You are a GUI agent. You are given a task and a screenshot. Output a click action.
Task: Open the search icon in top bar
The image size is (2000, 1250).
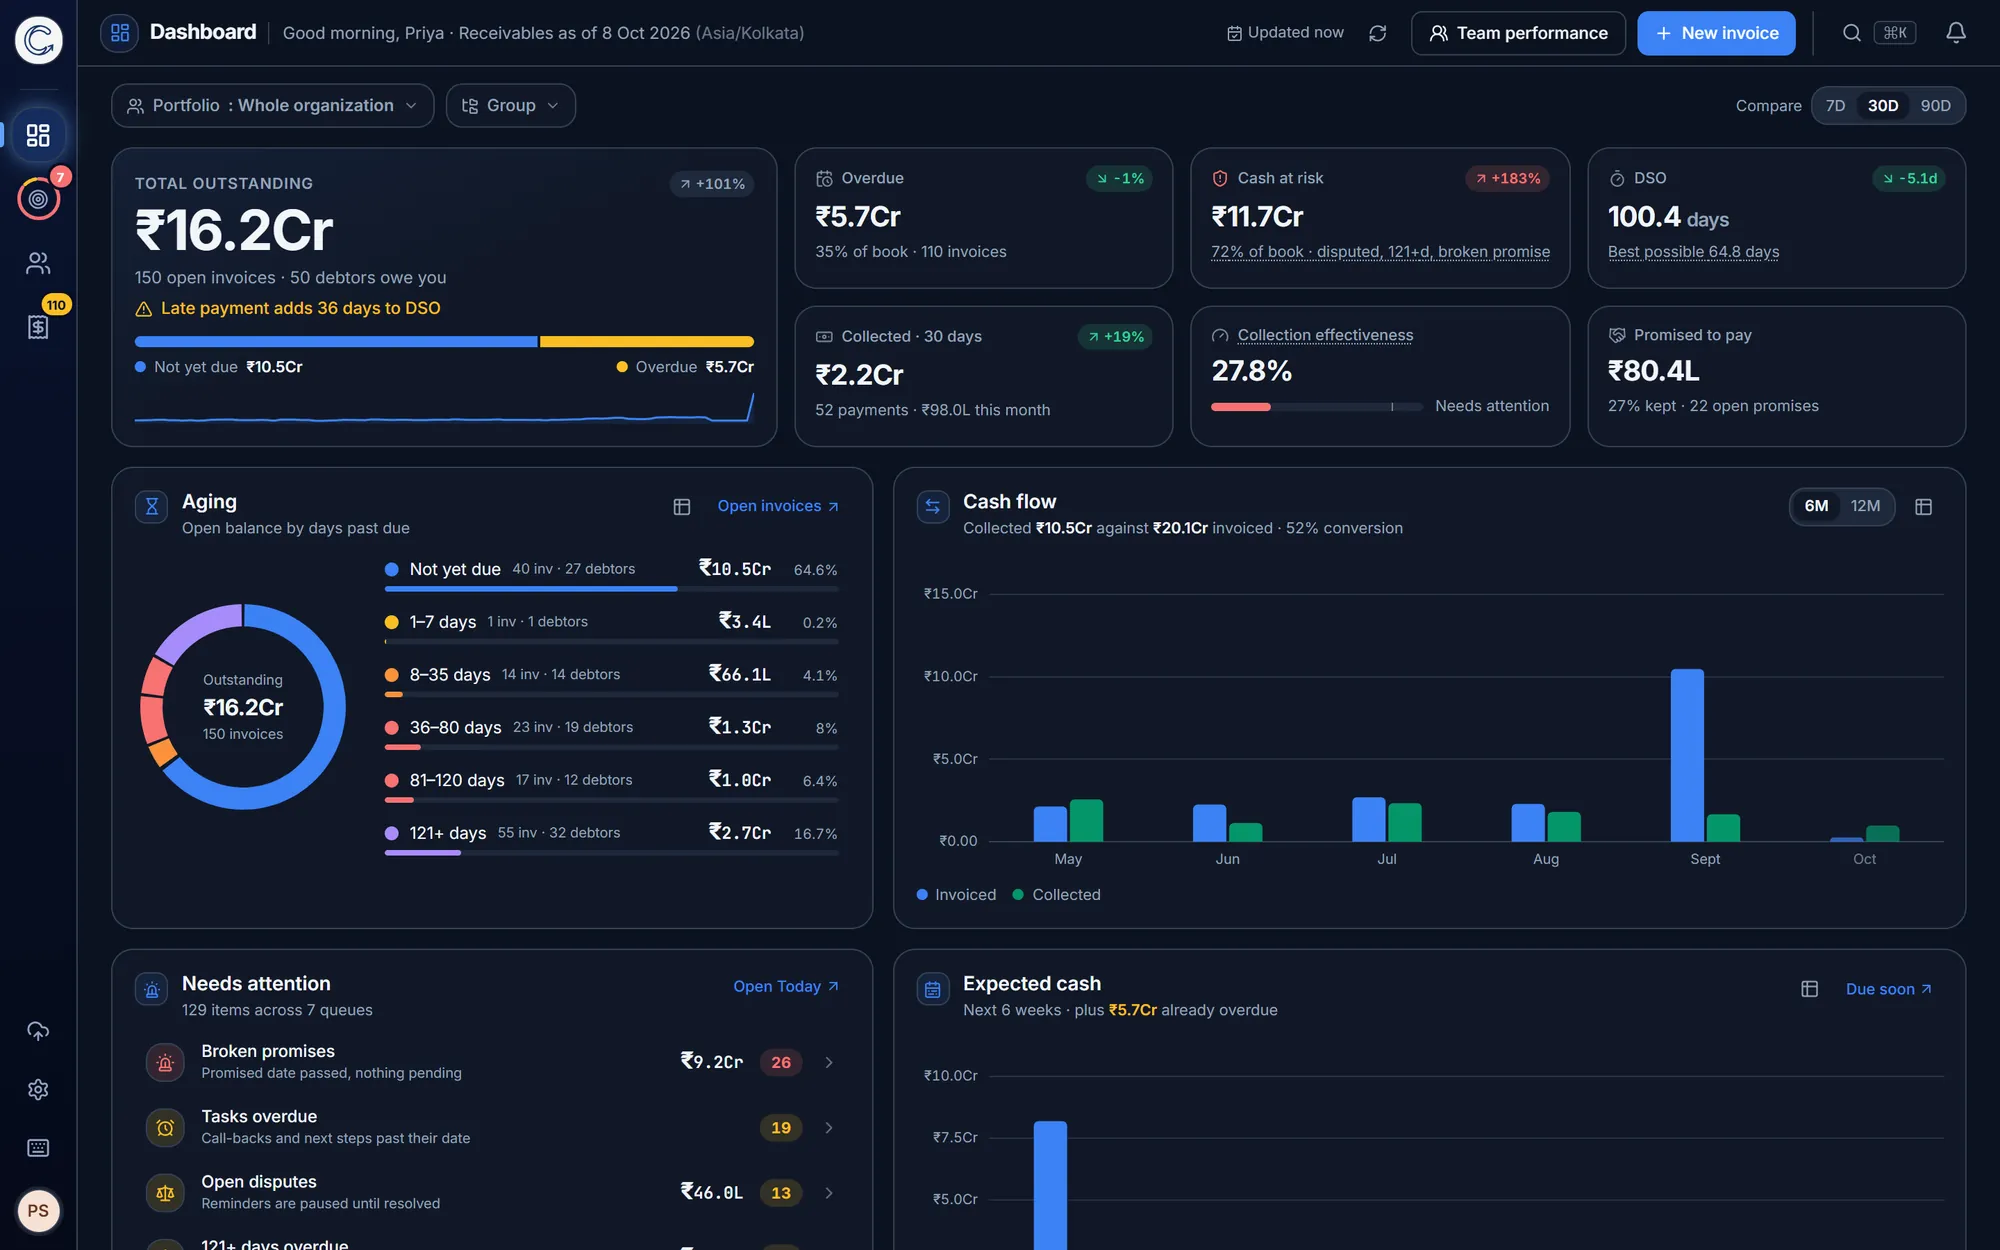click(1851, 33)
